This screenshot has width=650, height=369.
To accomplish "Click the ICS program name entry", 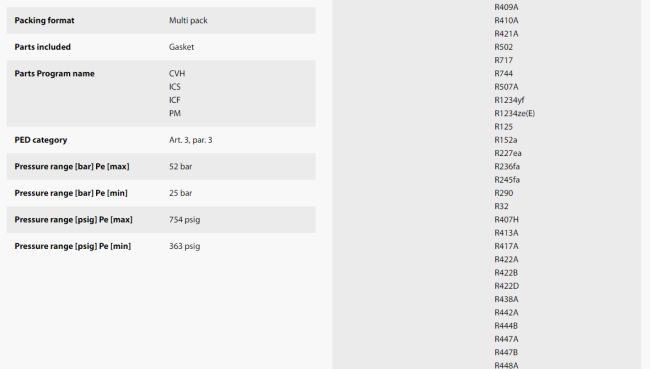I will [175, 87].
